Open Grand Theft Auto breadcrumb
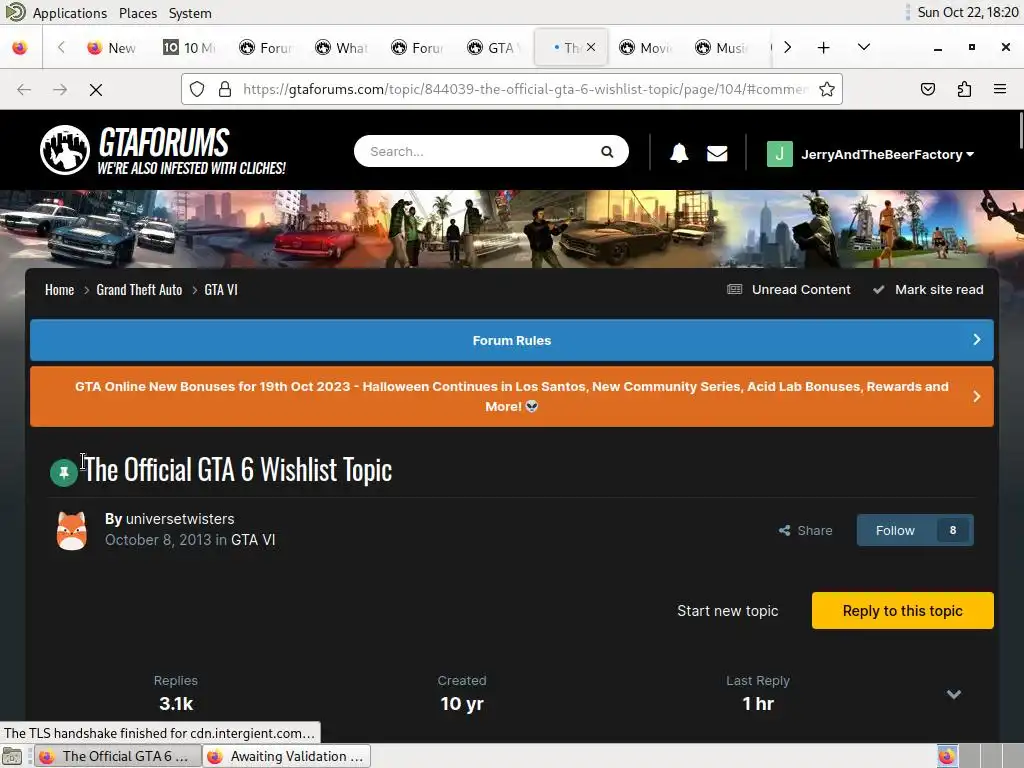The image size is (1024, 768). (139, 289)
